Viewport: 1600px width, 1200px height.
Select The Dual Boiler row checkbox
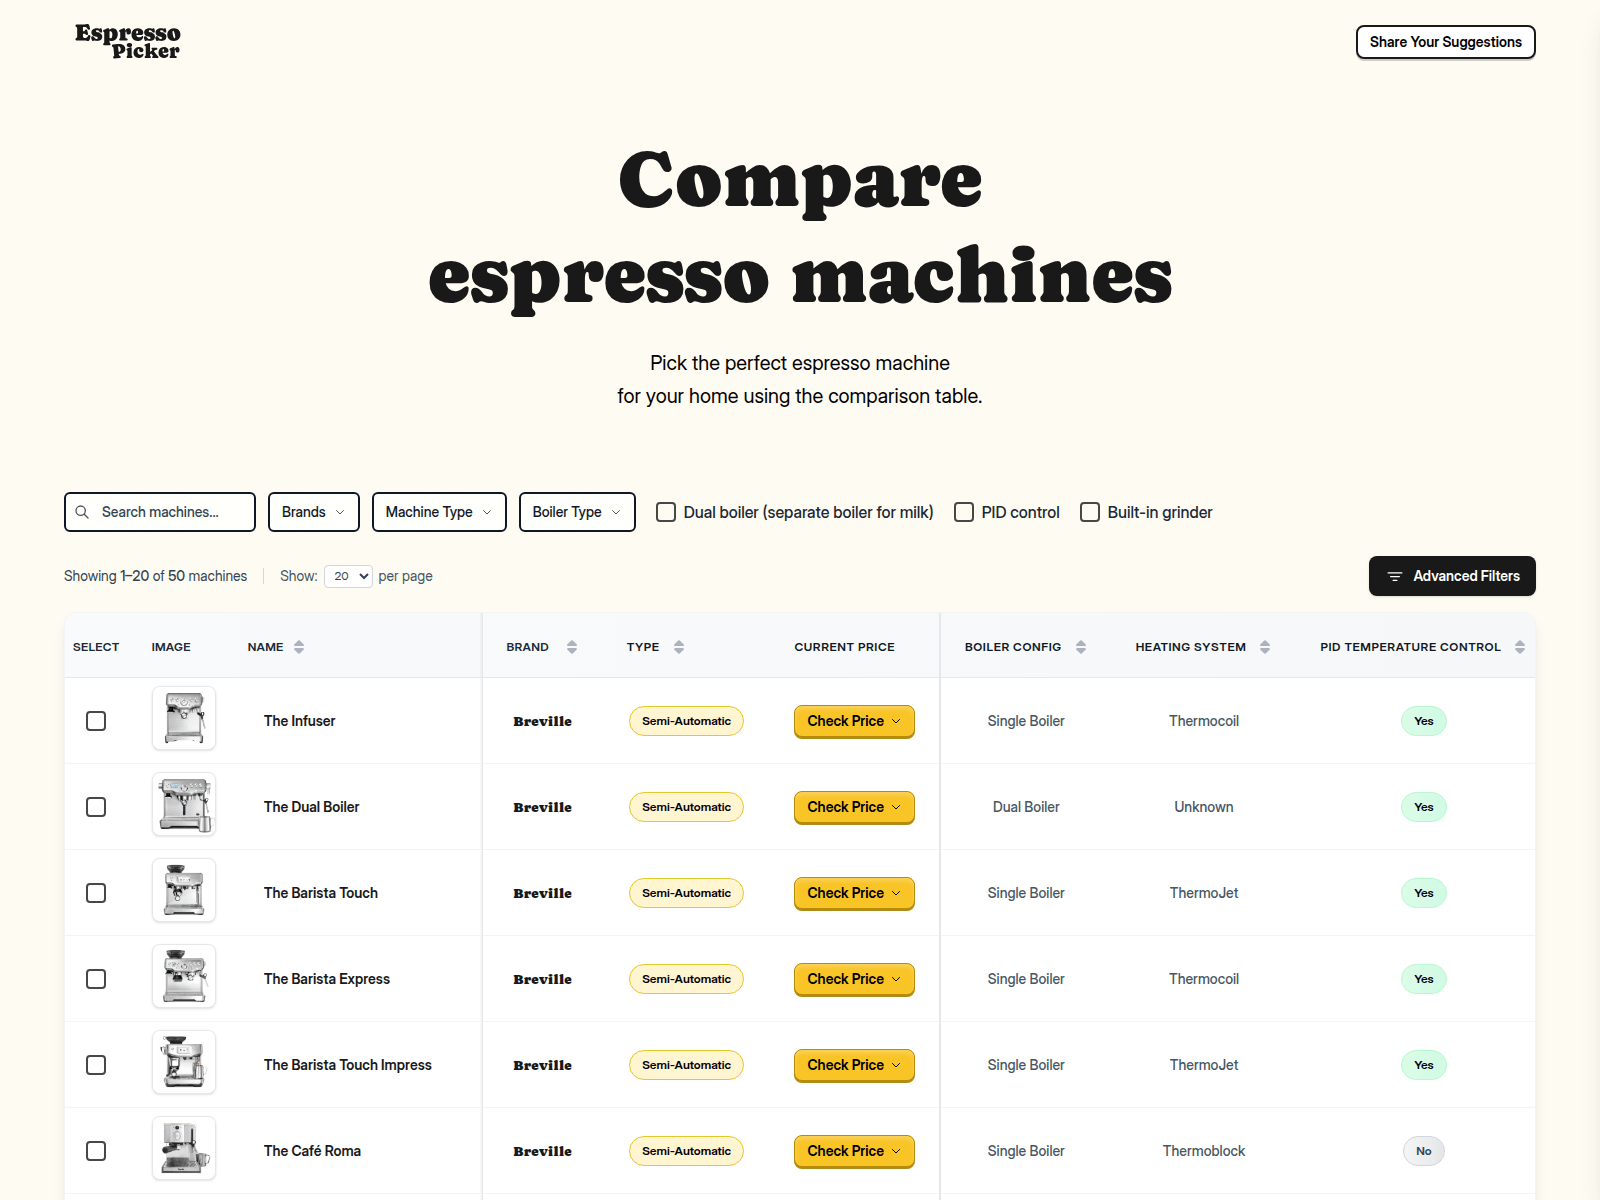click(96, 807)
